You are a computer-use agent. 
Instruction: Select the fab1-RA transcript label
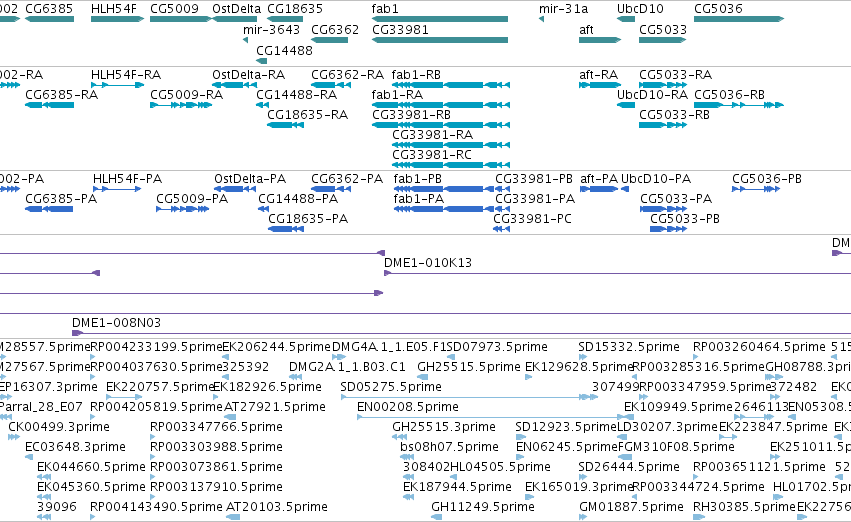point(397,94)
